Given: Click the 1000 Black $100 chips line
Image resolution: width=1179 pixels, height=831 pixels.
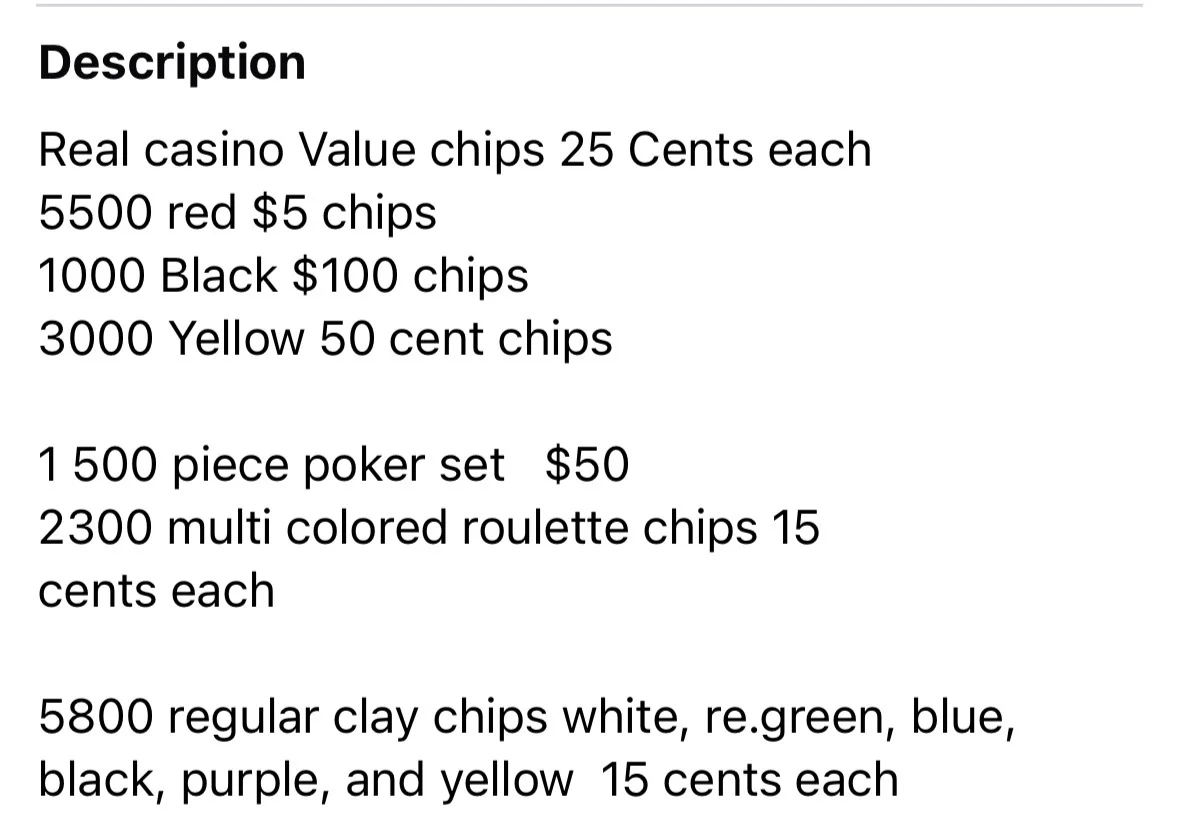Looking at the screenshot, I should coord(283,276).
